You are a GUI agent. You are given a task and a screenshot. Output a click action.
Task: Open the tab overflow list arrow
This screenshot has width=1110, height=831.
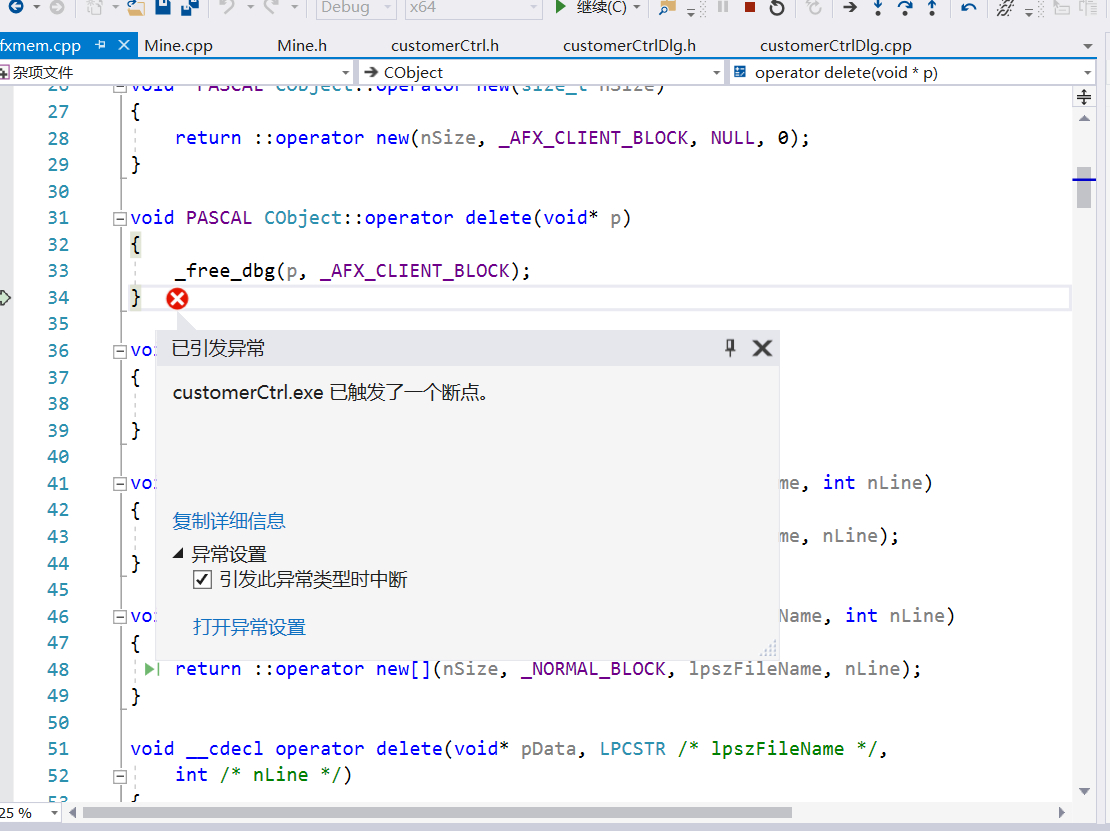pyautogui.click(x=1088, y=47)
